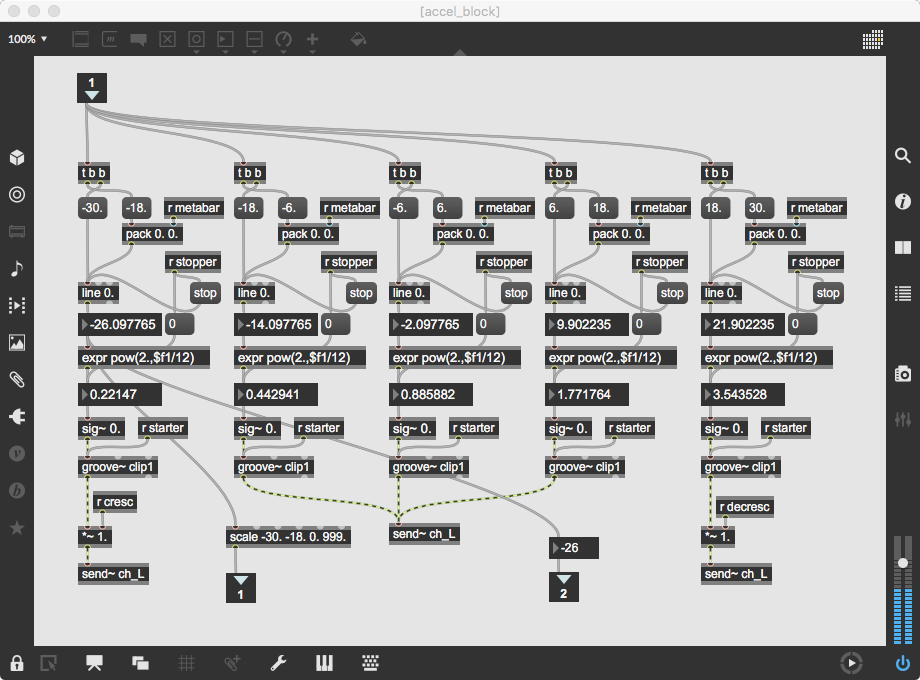Insert a message box from top toolbar
The width and height of the screenshot is (920, 680).
point(110,39)
